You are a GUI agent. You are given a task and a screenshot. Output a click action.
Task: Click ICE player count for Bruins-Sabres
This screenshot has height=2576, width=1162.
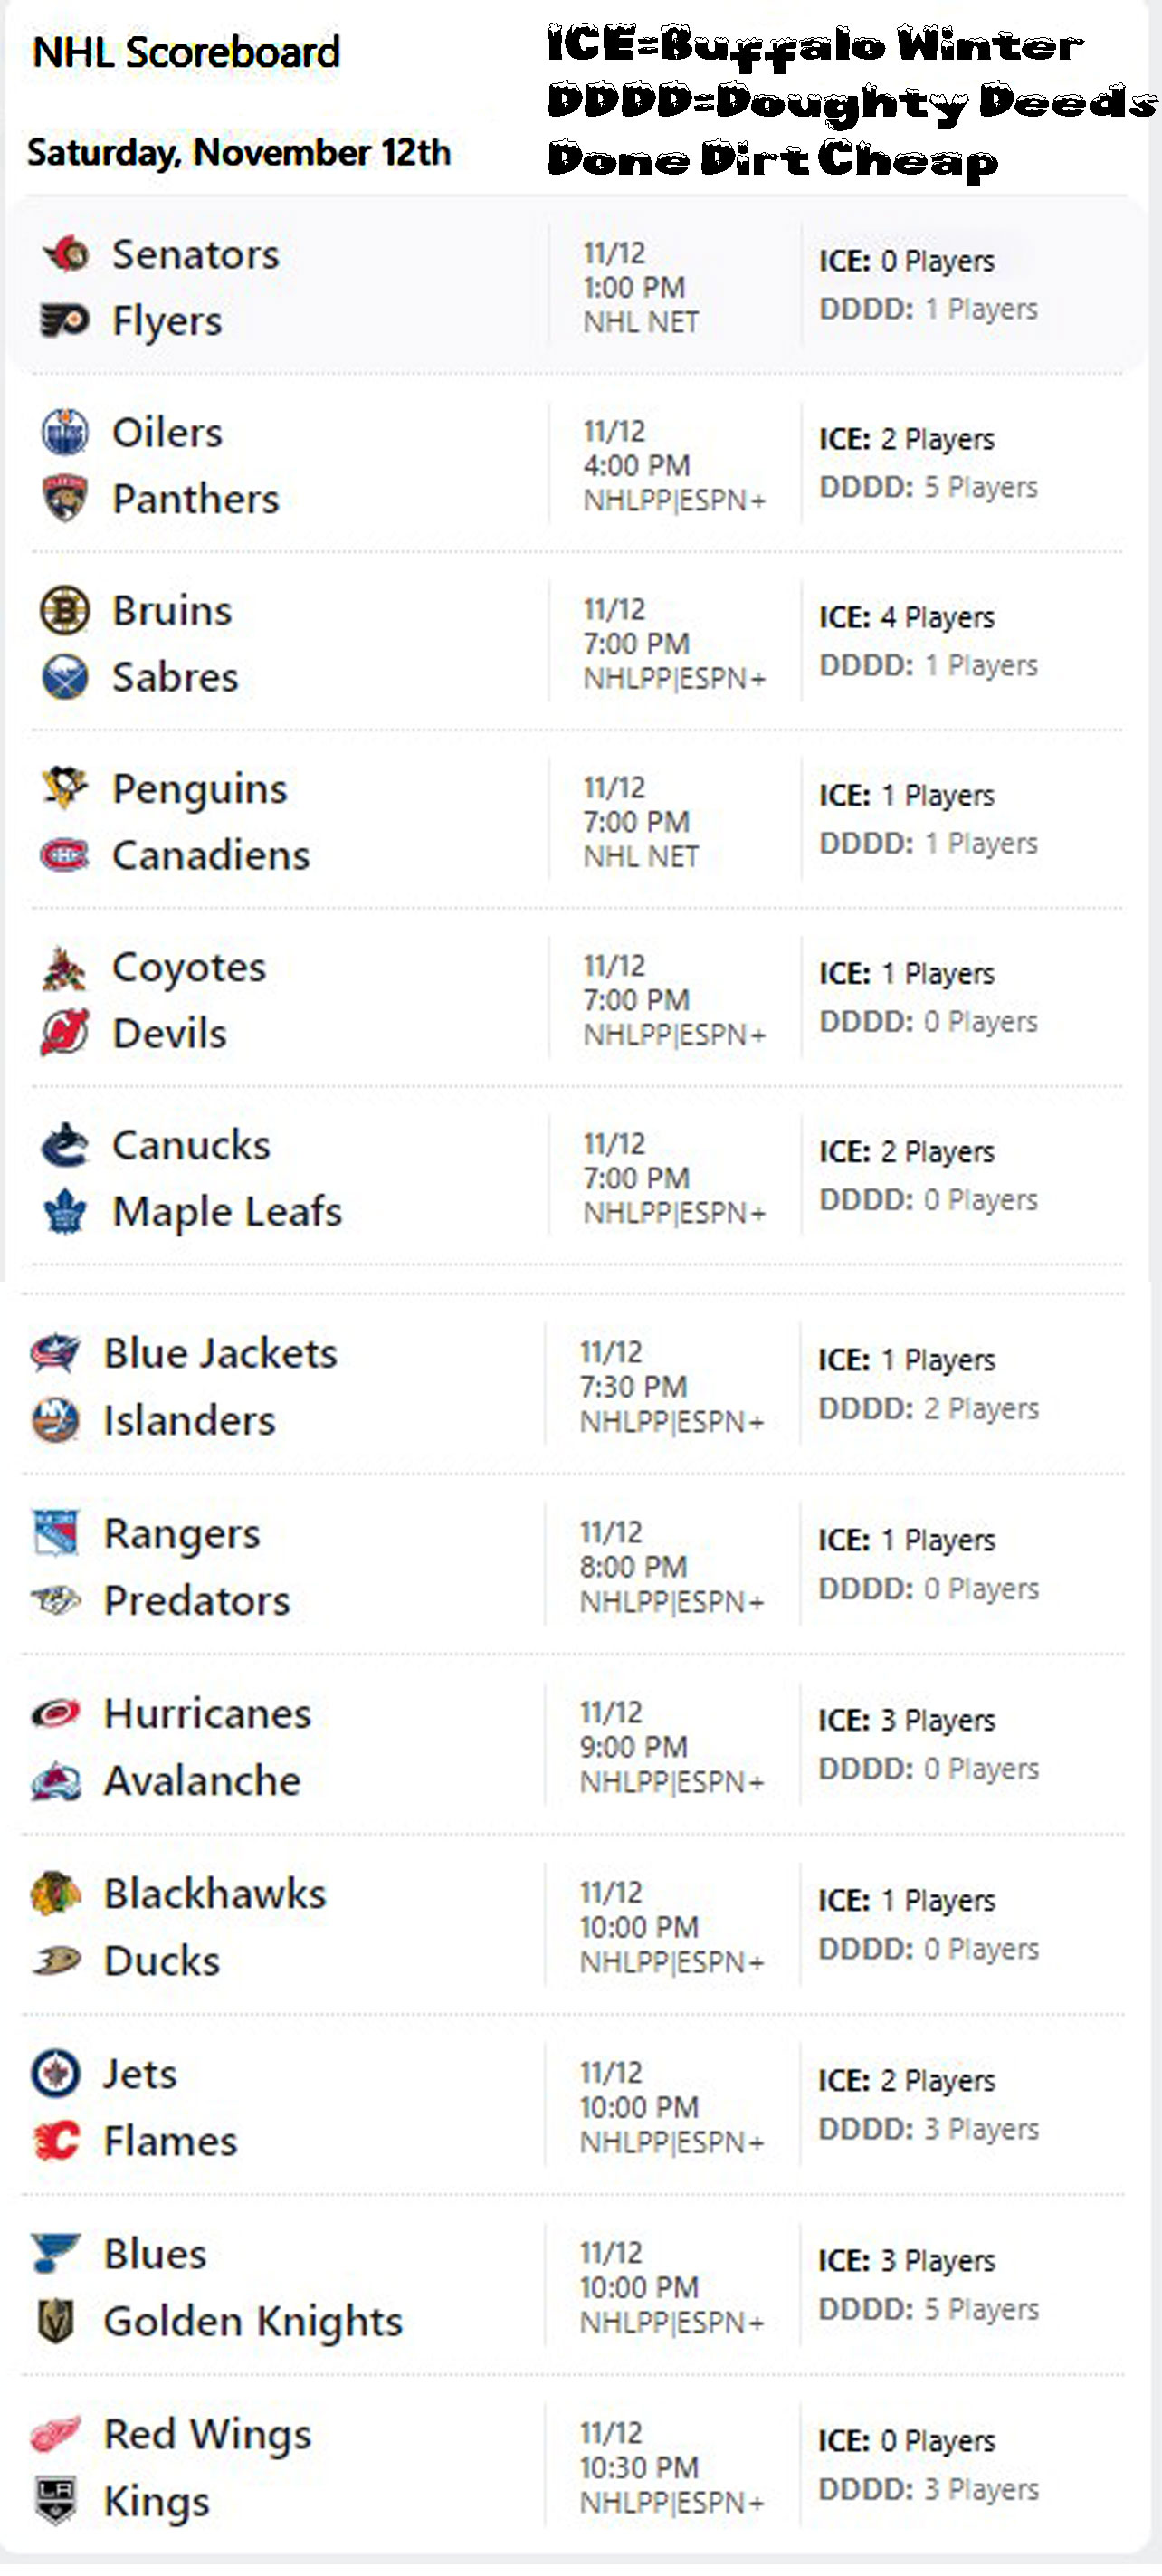click(x=907, y=618)
